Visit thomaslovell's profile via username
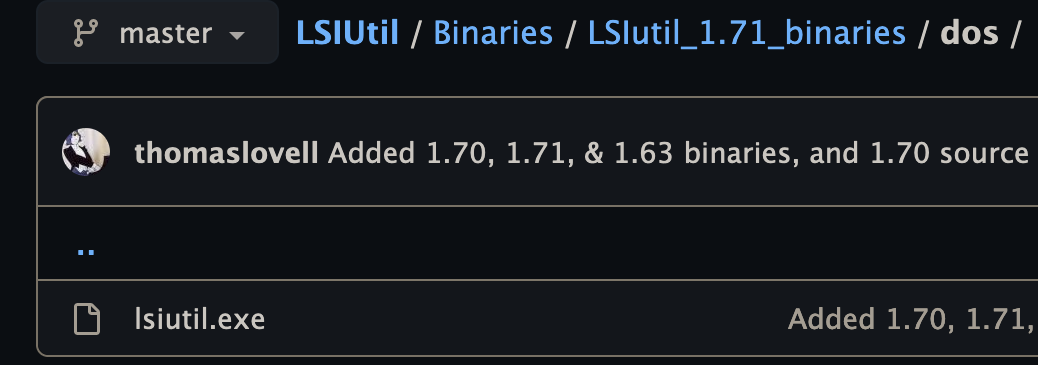The height and width of the screenshot is (365, 1038). coord(226,153)
